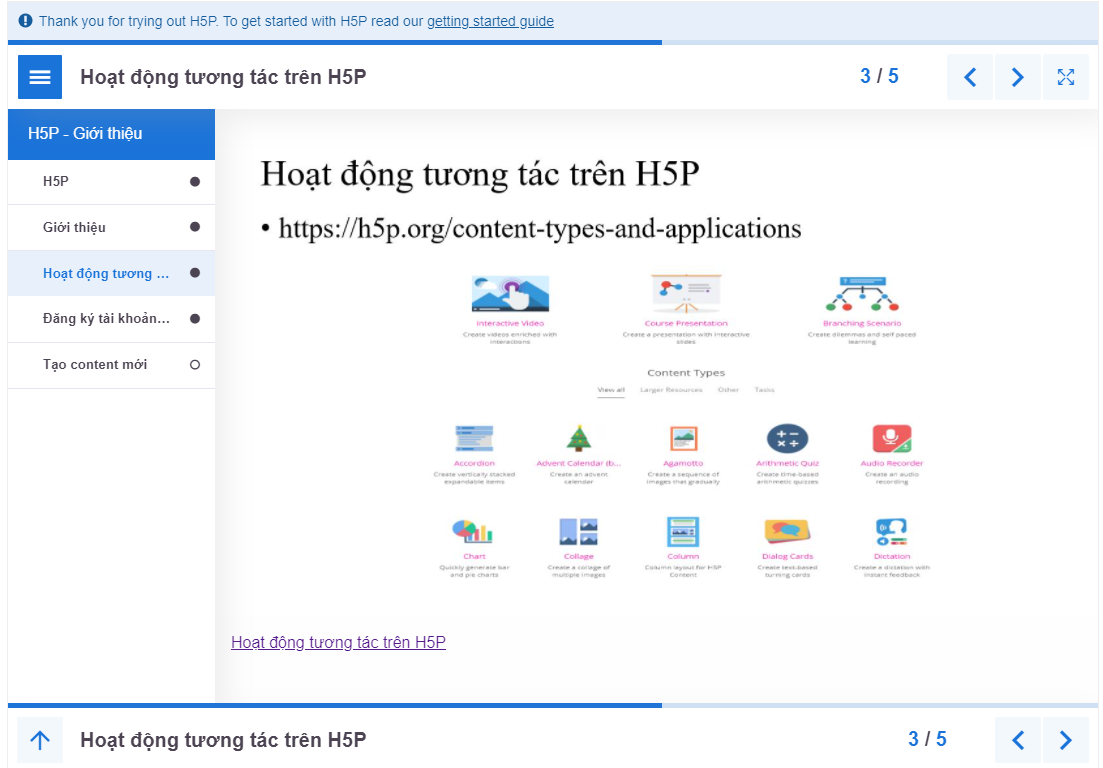Select the 'Hoạt động tương ...' chapter item
Image resolution: width=1103 pixels, height=768 pixels.
click(111, 273)
